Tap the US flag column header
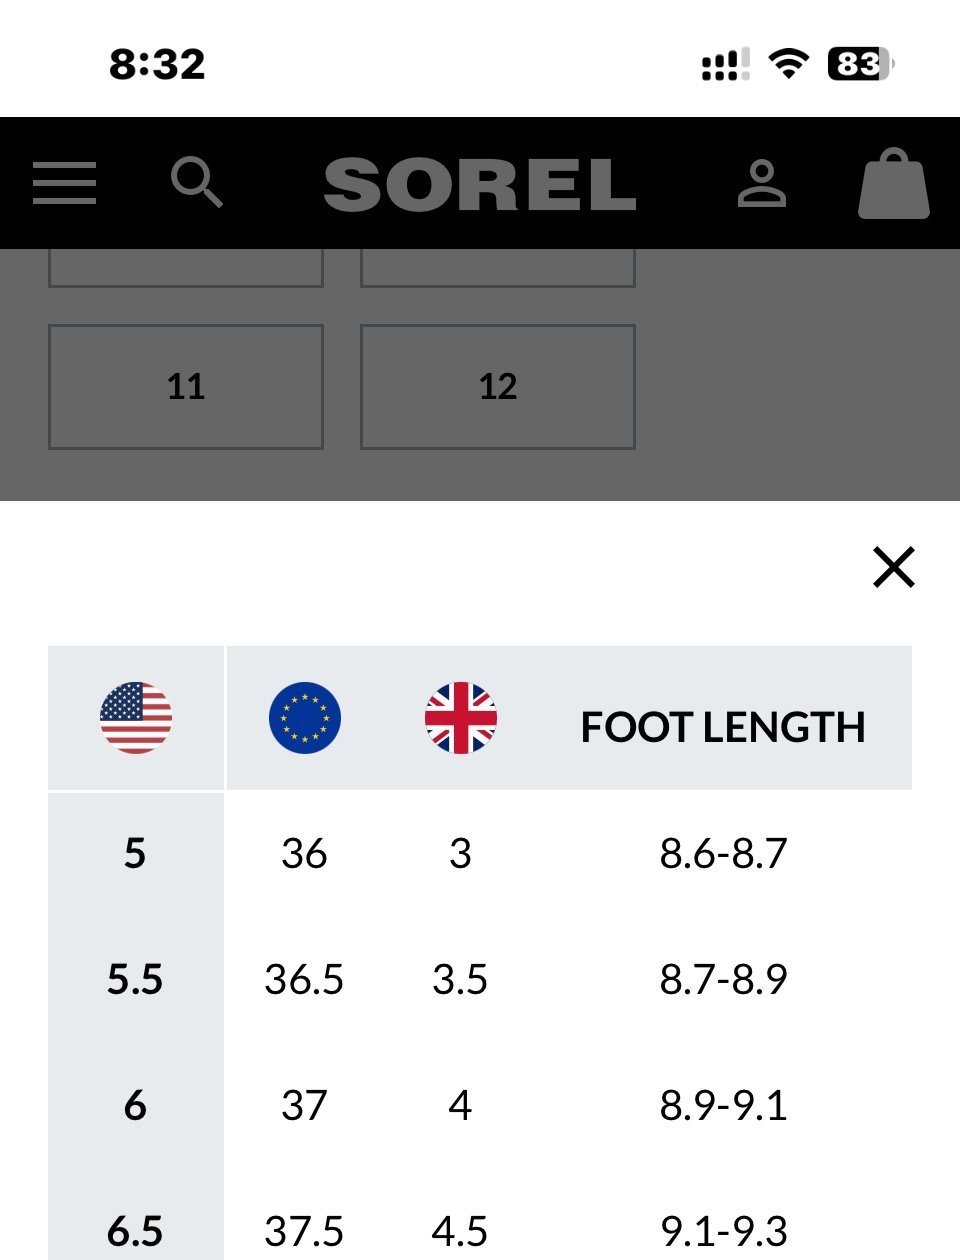Screen dimensions: 960x1260 (136, 718)
